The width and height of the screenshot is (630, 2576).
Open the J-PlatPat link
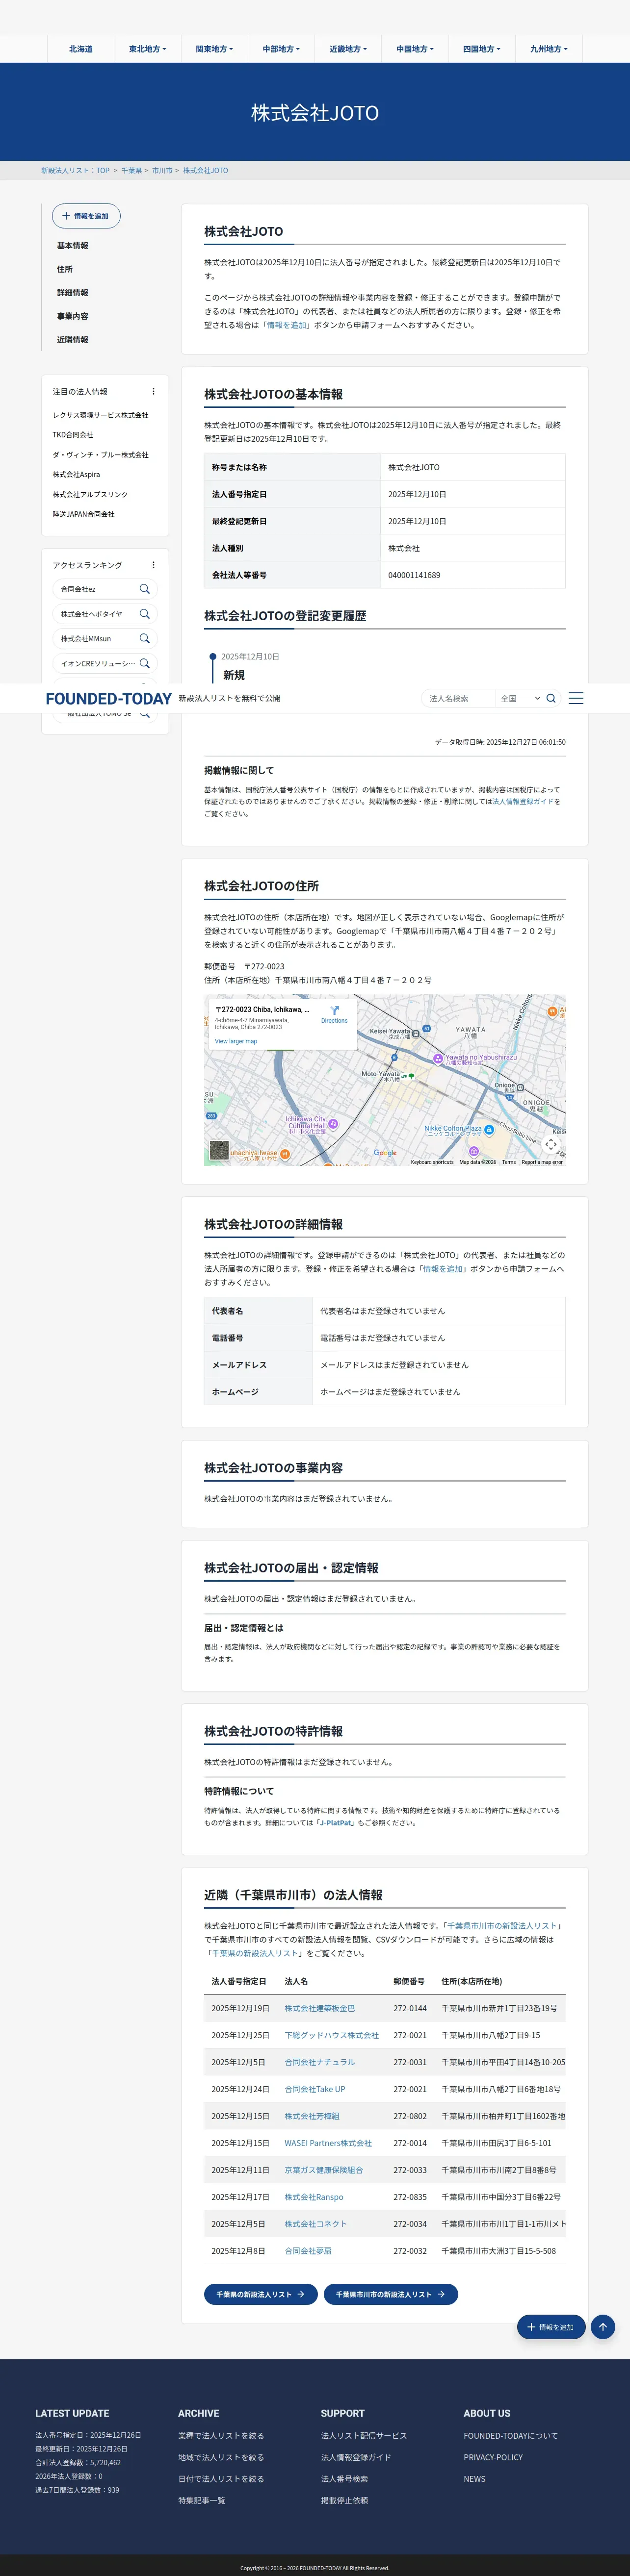[x=336, y=1822]
